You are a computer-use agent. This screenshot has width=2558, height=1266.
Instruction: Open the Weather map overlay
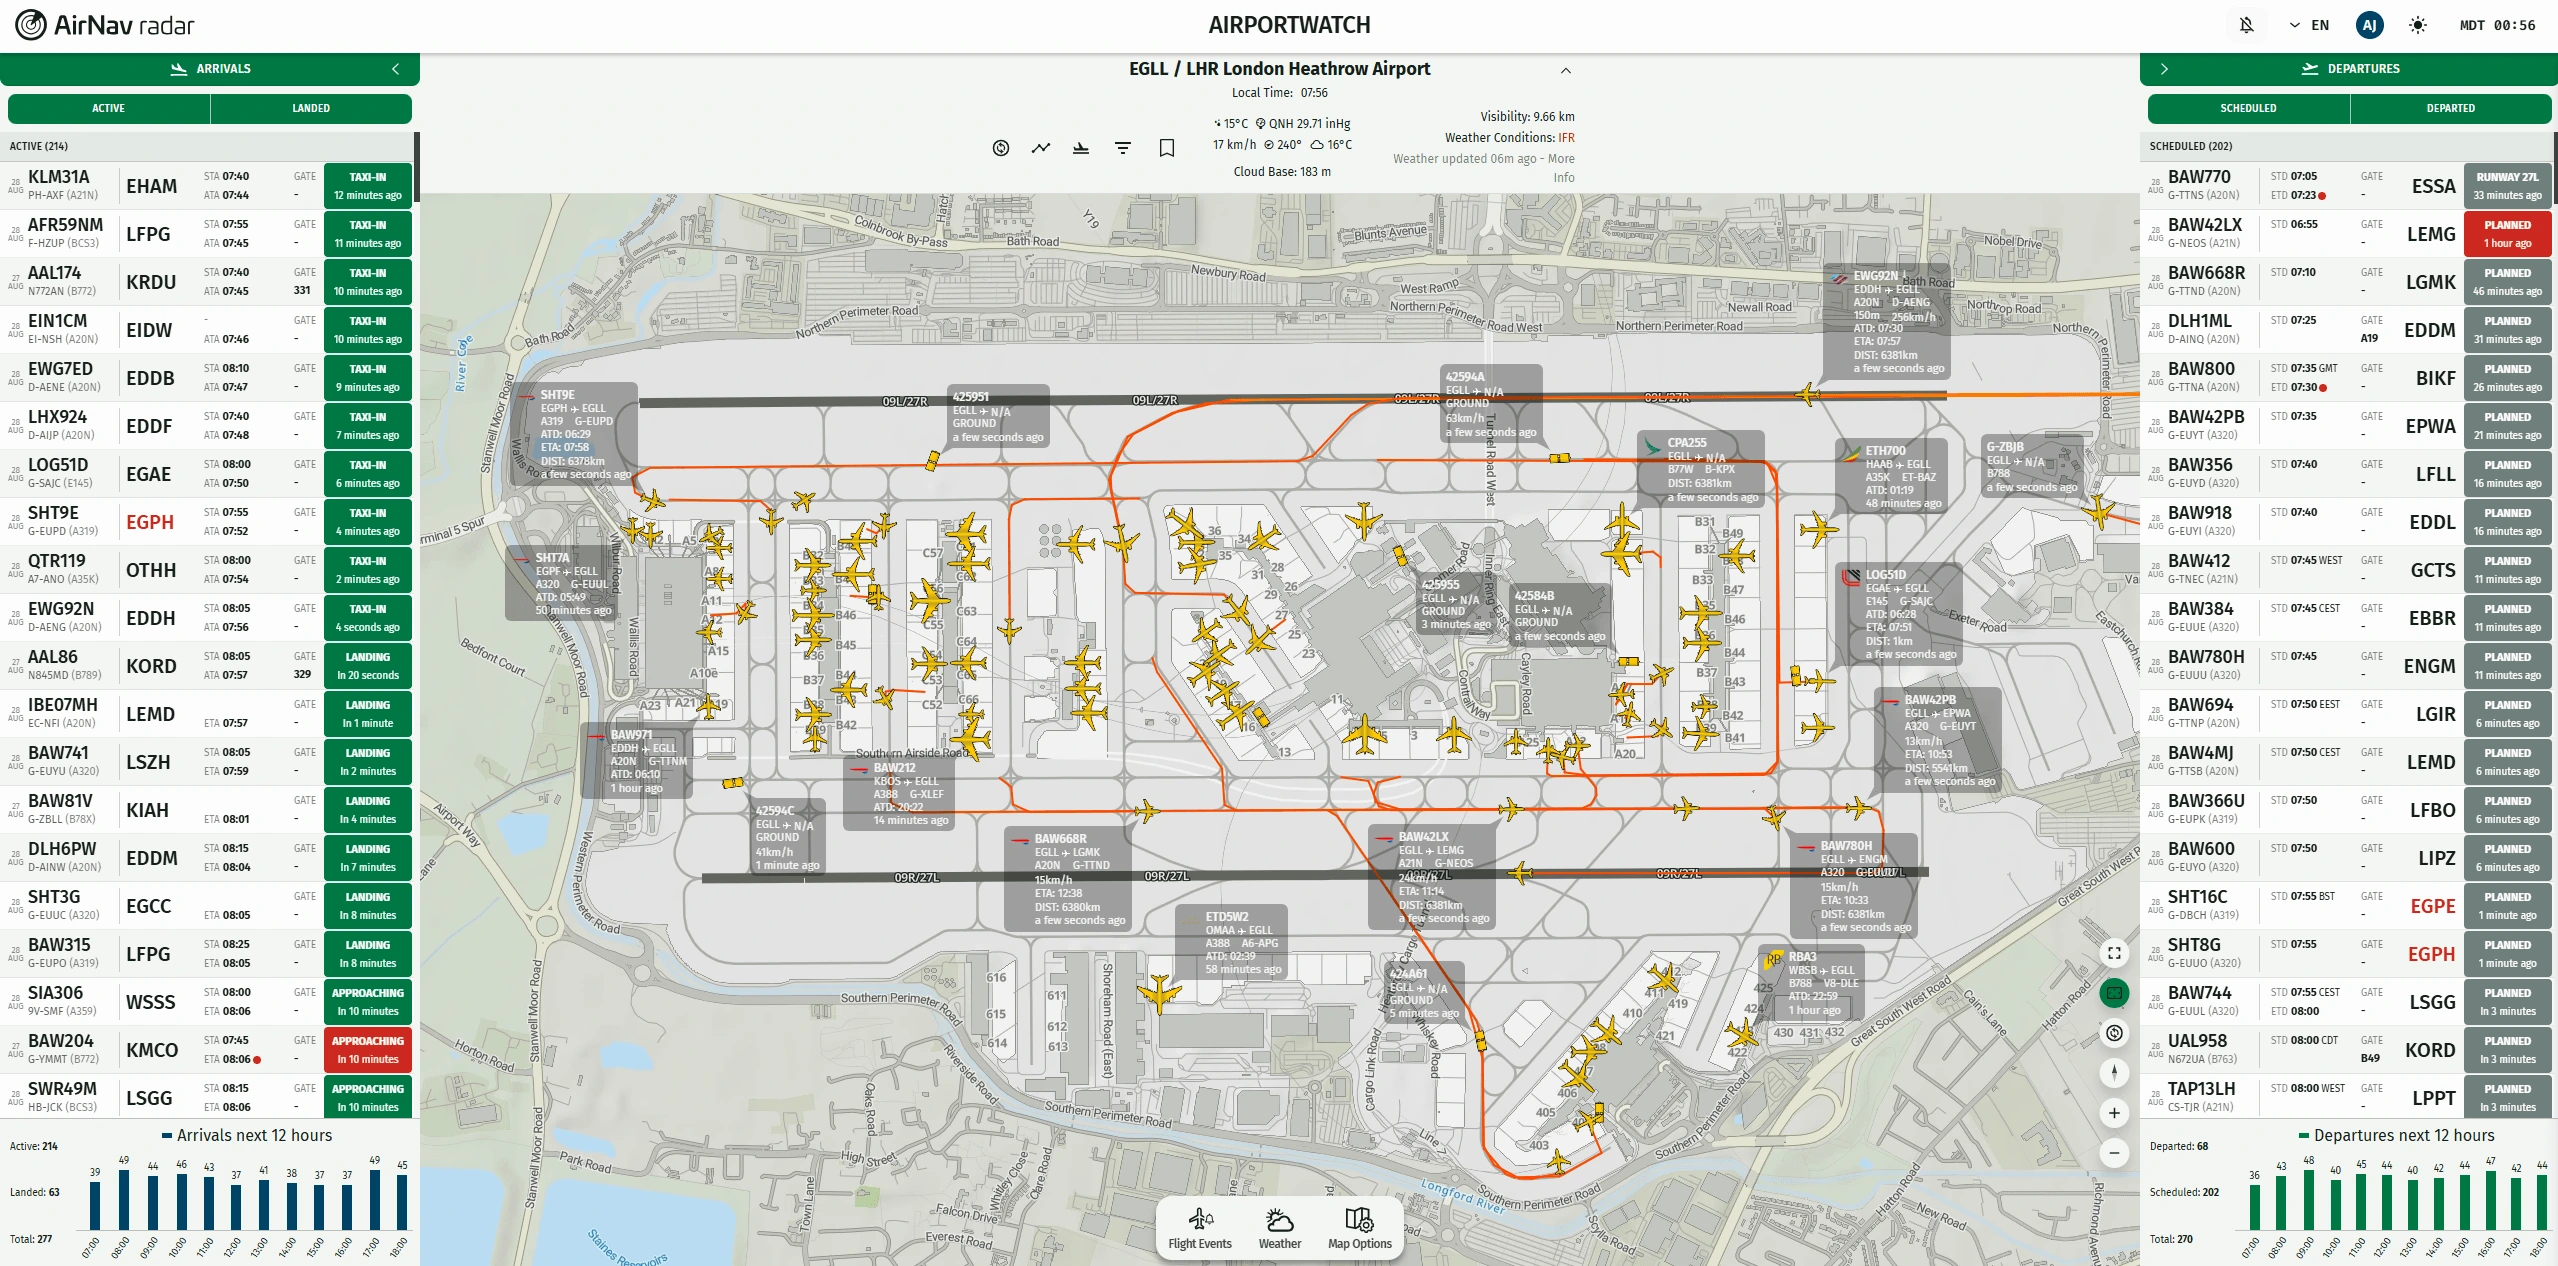pos(1280,1229)
